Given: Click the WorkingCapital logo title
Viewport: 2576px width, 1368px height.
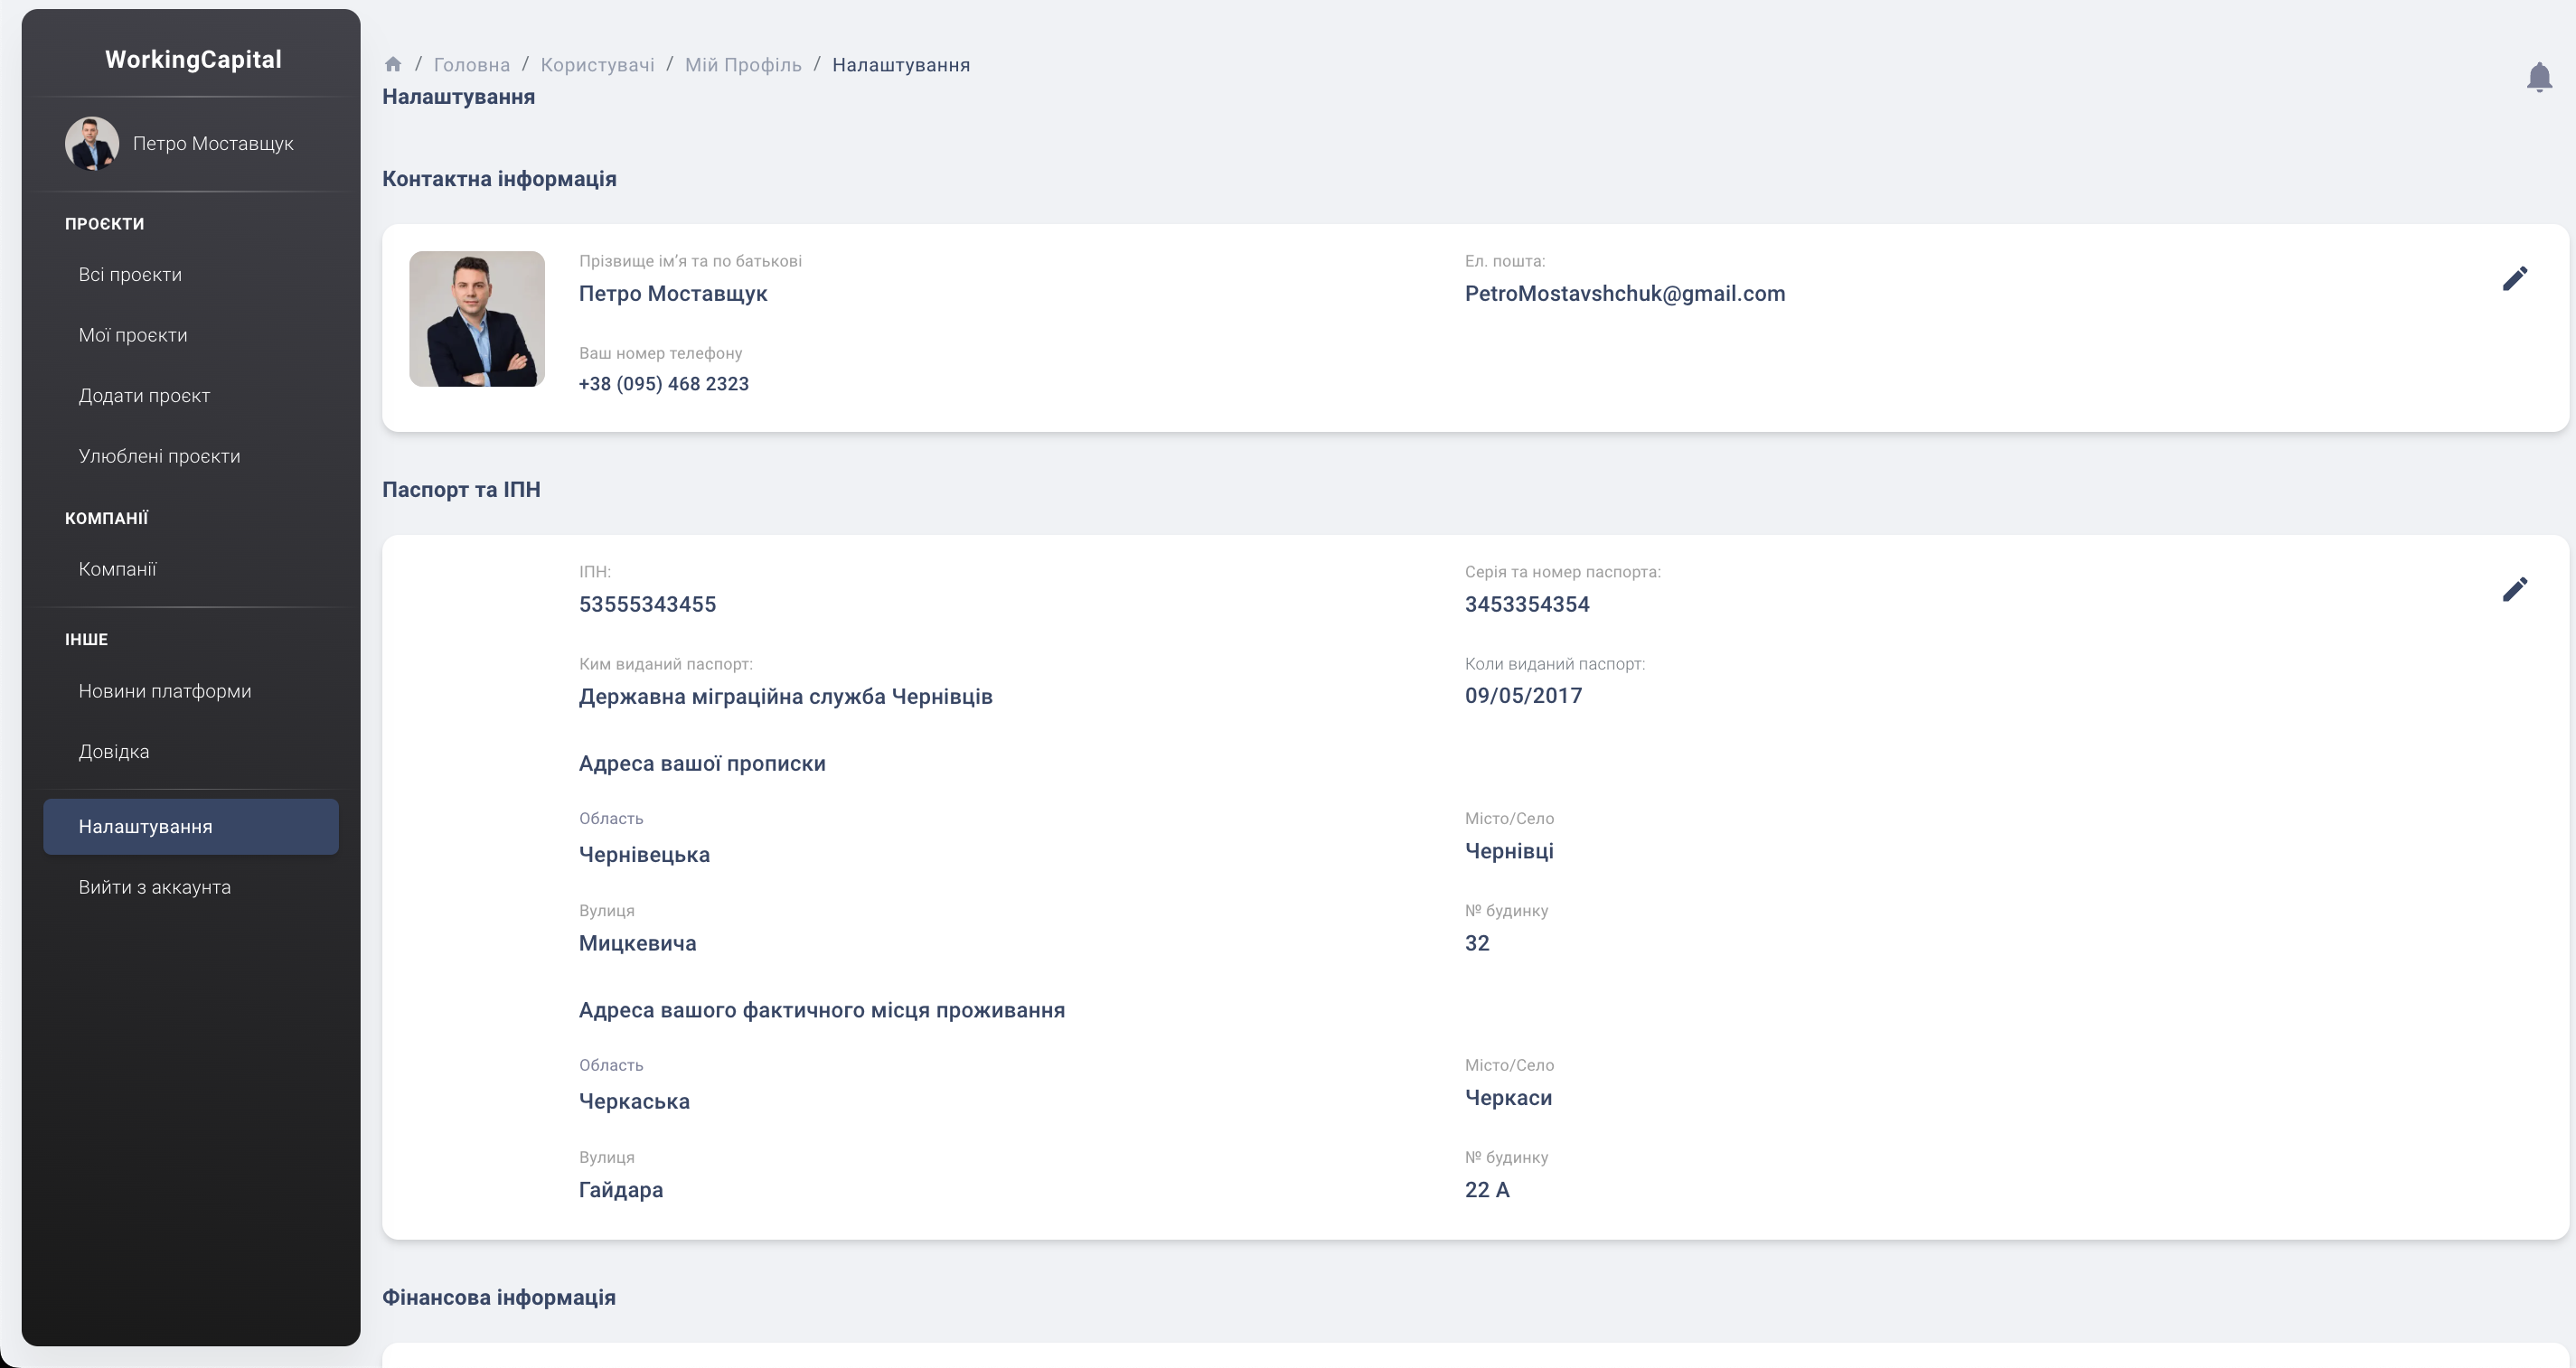Looking at the screenshot, I should pyautogui.click(x=193, y=60).
